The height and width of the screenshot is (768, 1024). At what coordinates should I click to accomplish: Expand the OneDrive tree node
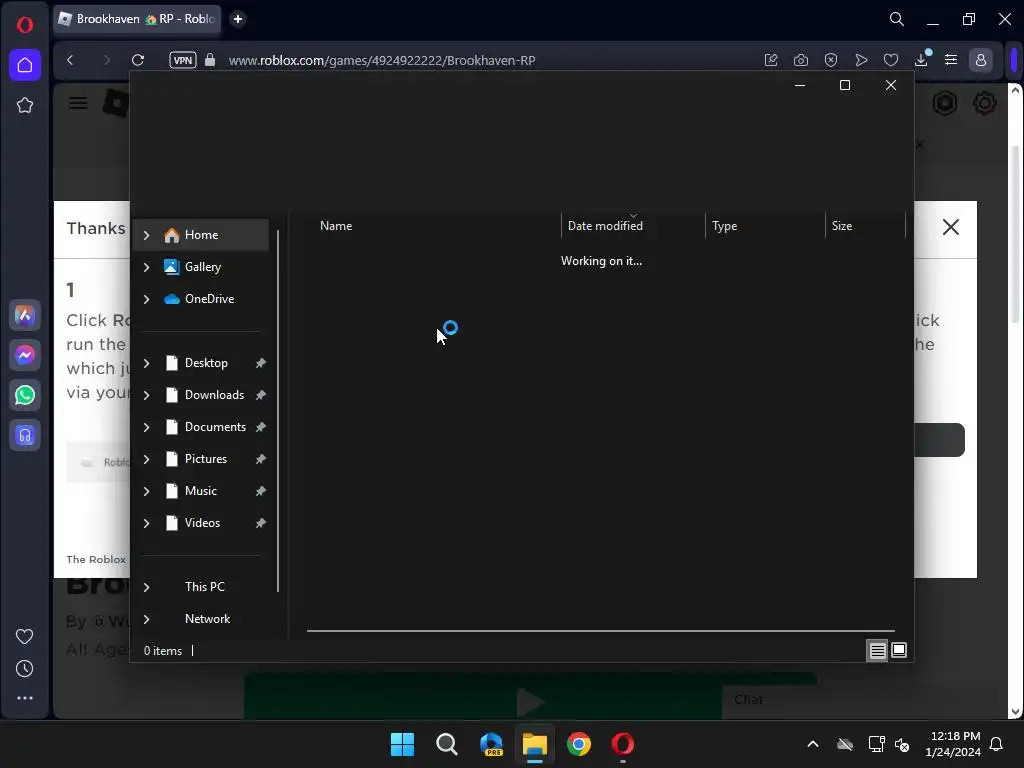pyautogui.click(x=147, y=299)
